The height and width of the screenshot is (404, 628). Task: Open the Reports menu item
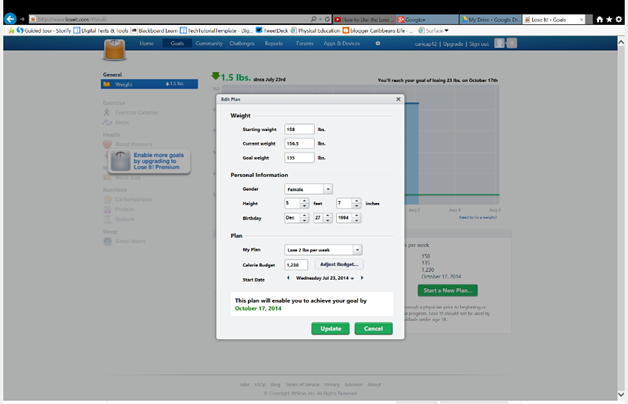click(274, 43)
